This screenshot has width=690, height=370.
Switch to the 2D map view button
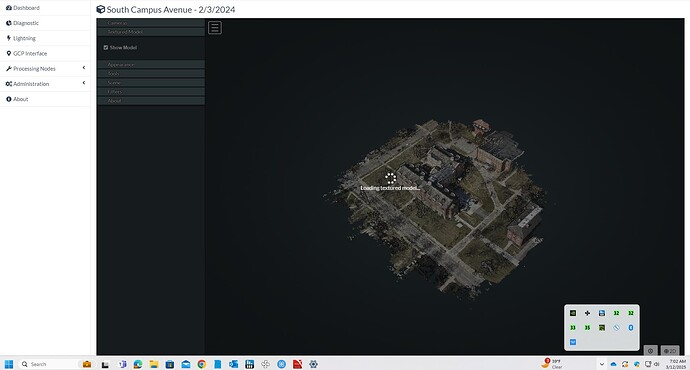[670, 351]
